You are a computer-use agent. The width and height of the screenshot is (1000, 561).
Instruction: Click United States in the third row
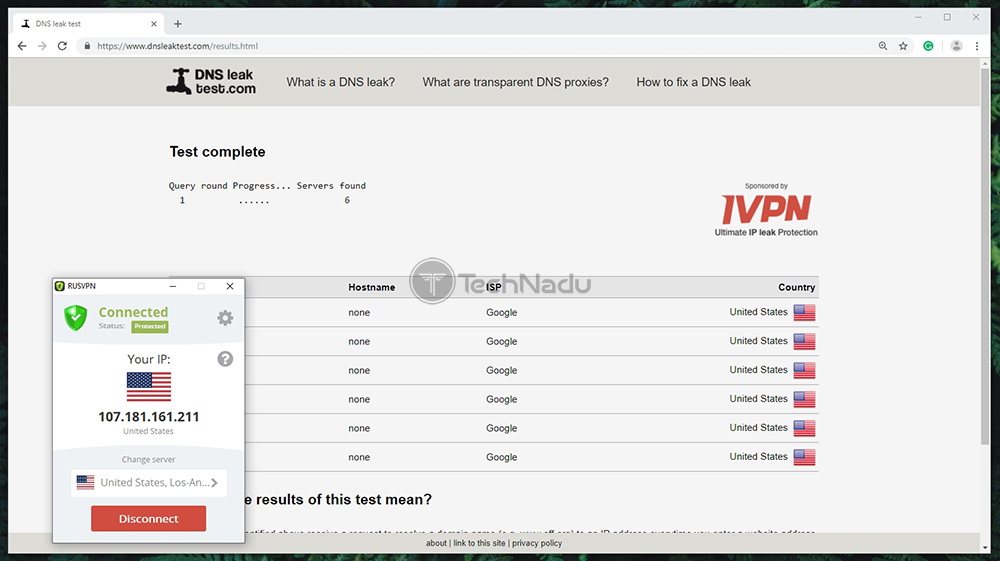pyautogui.click(x=758, y=370)
